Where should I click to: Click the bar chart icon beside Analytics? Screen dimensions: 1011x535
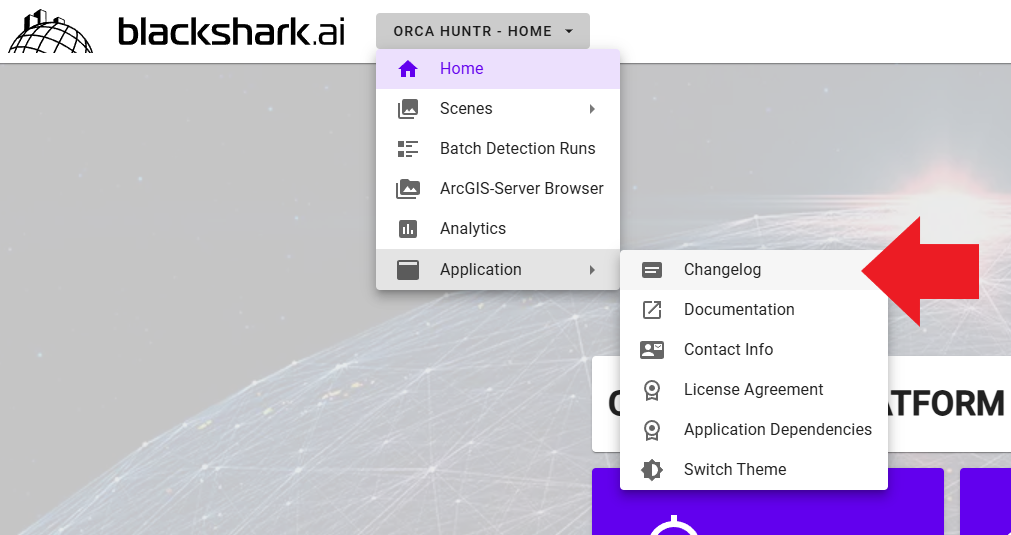coord(407,229)
